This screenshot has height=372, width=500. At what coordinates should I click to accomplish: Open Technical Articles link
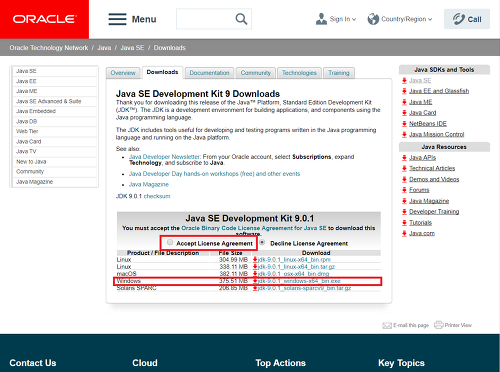pos(432,168)
